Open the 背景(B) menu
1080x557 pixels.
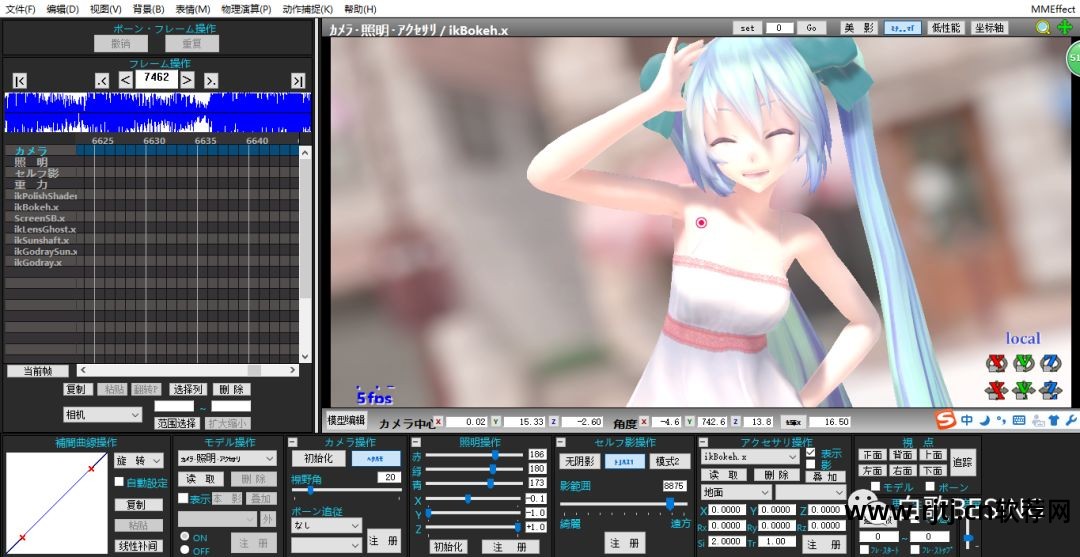click(148, 9)
